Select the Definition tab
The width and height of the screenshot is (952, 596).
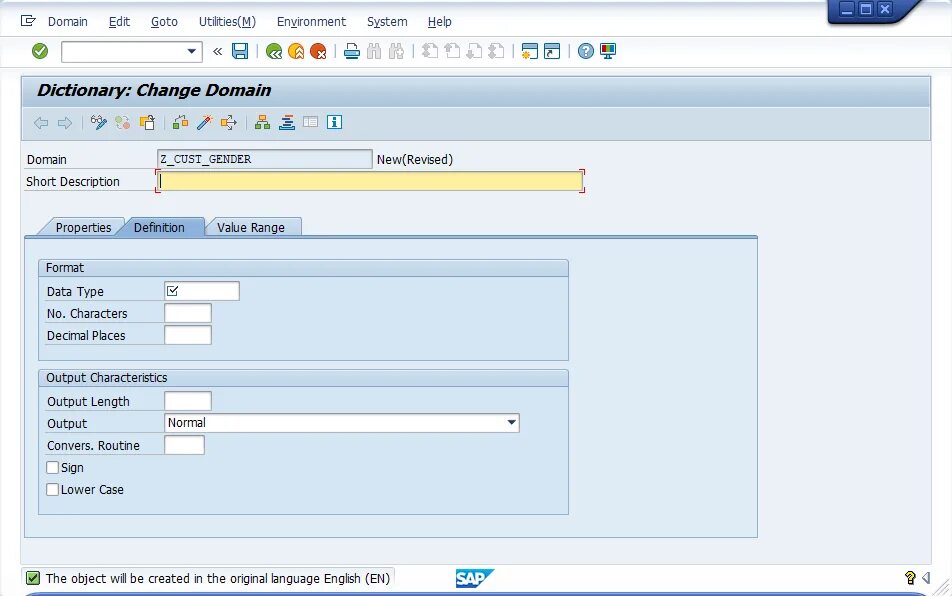159,228
